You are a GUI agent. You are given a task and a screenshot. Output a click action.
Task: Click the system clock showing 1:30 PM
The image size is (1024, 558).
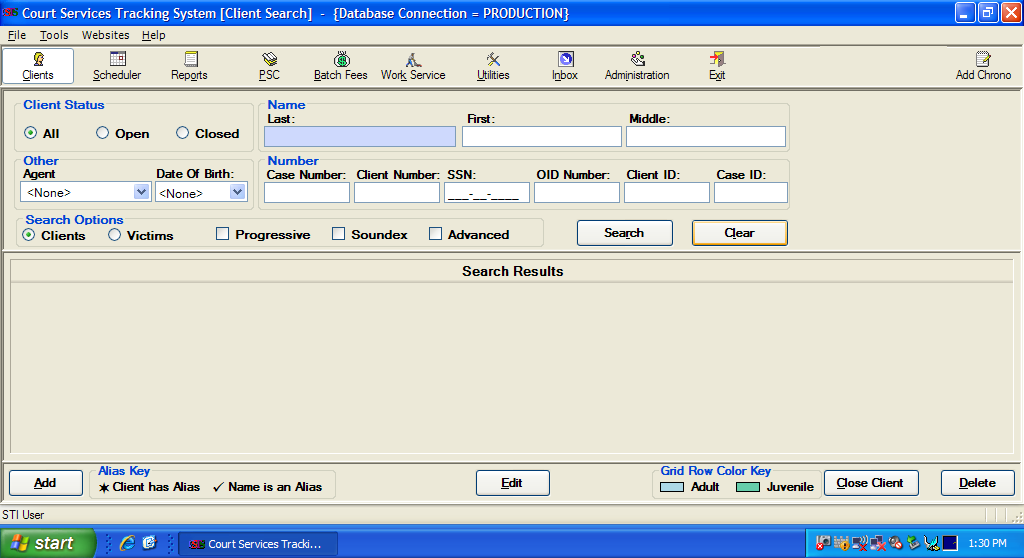[987, 543]
